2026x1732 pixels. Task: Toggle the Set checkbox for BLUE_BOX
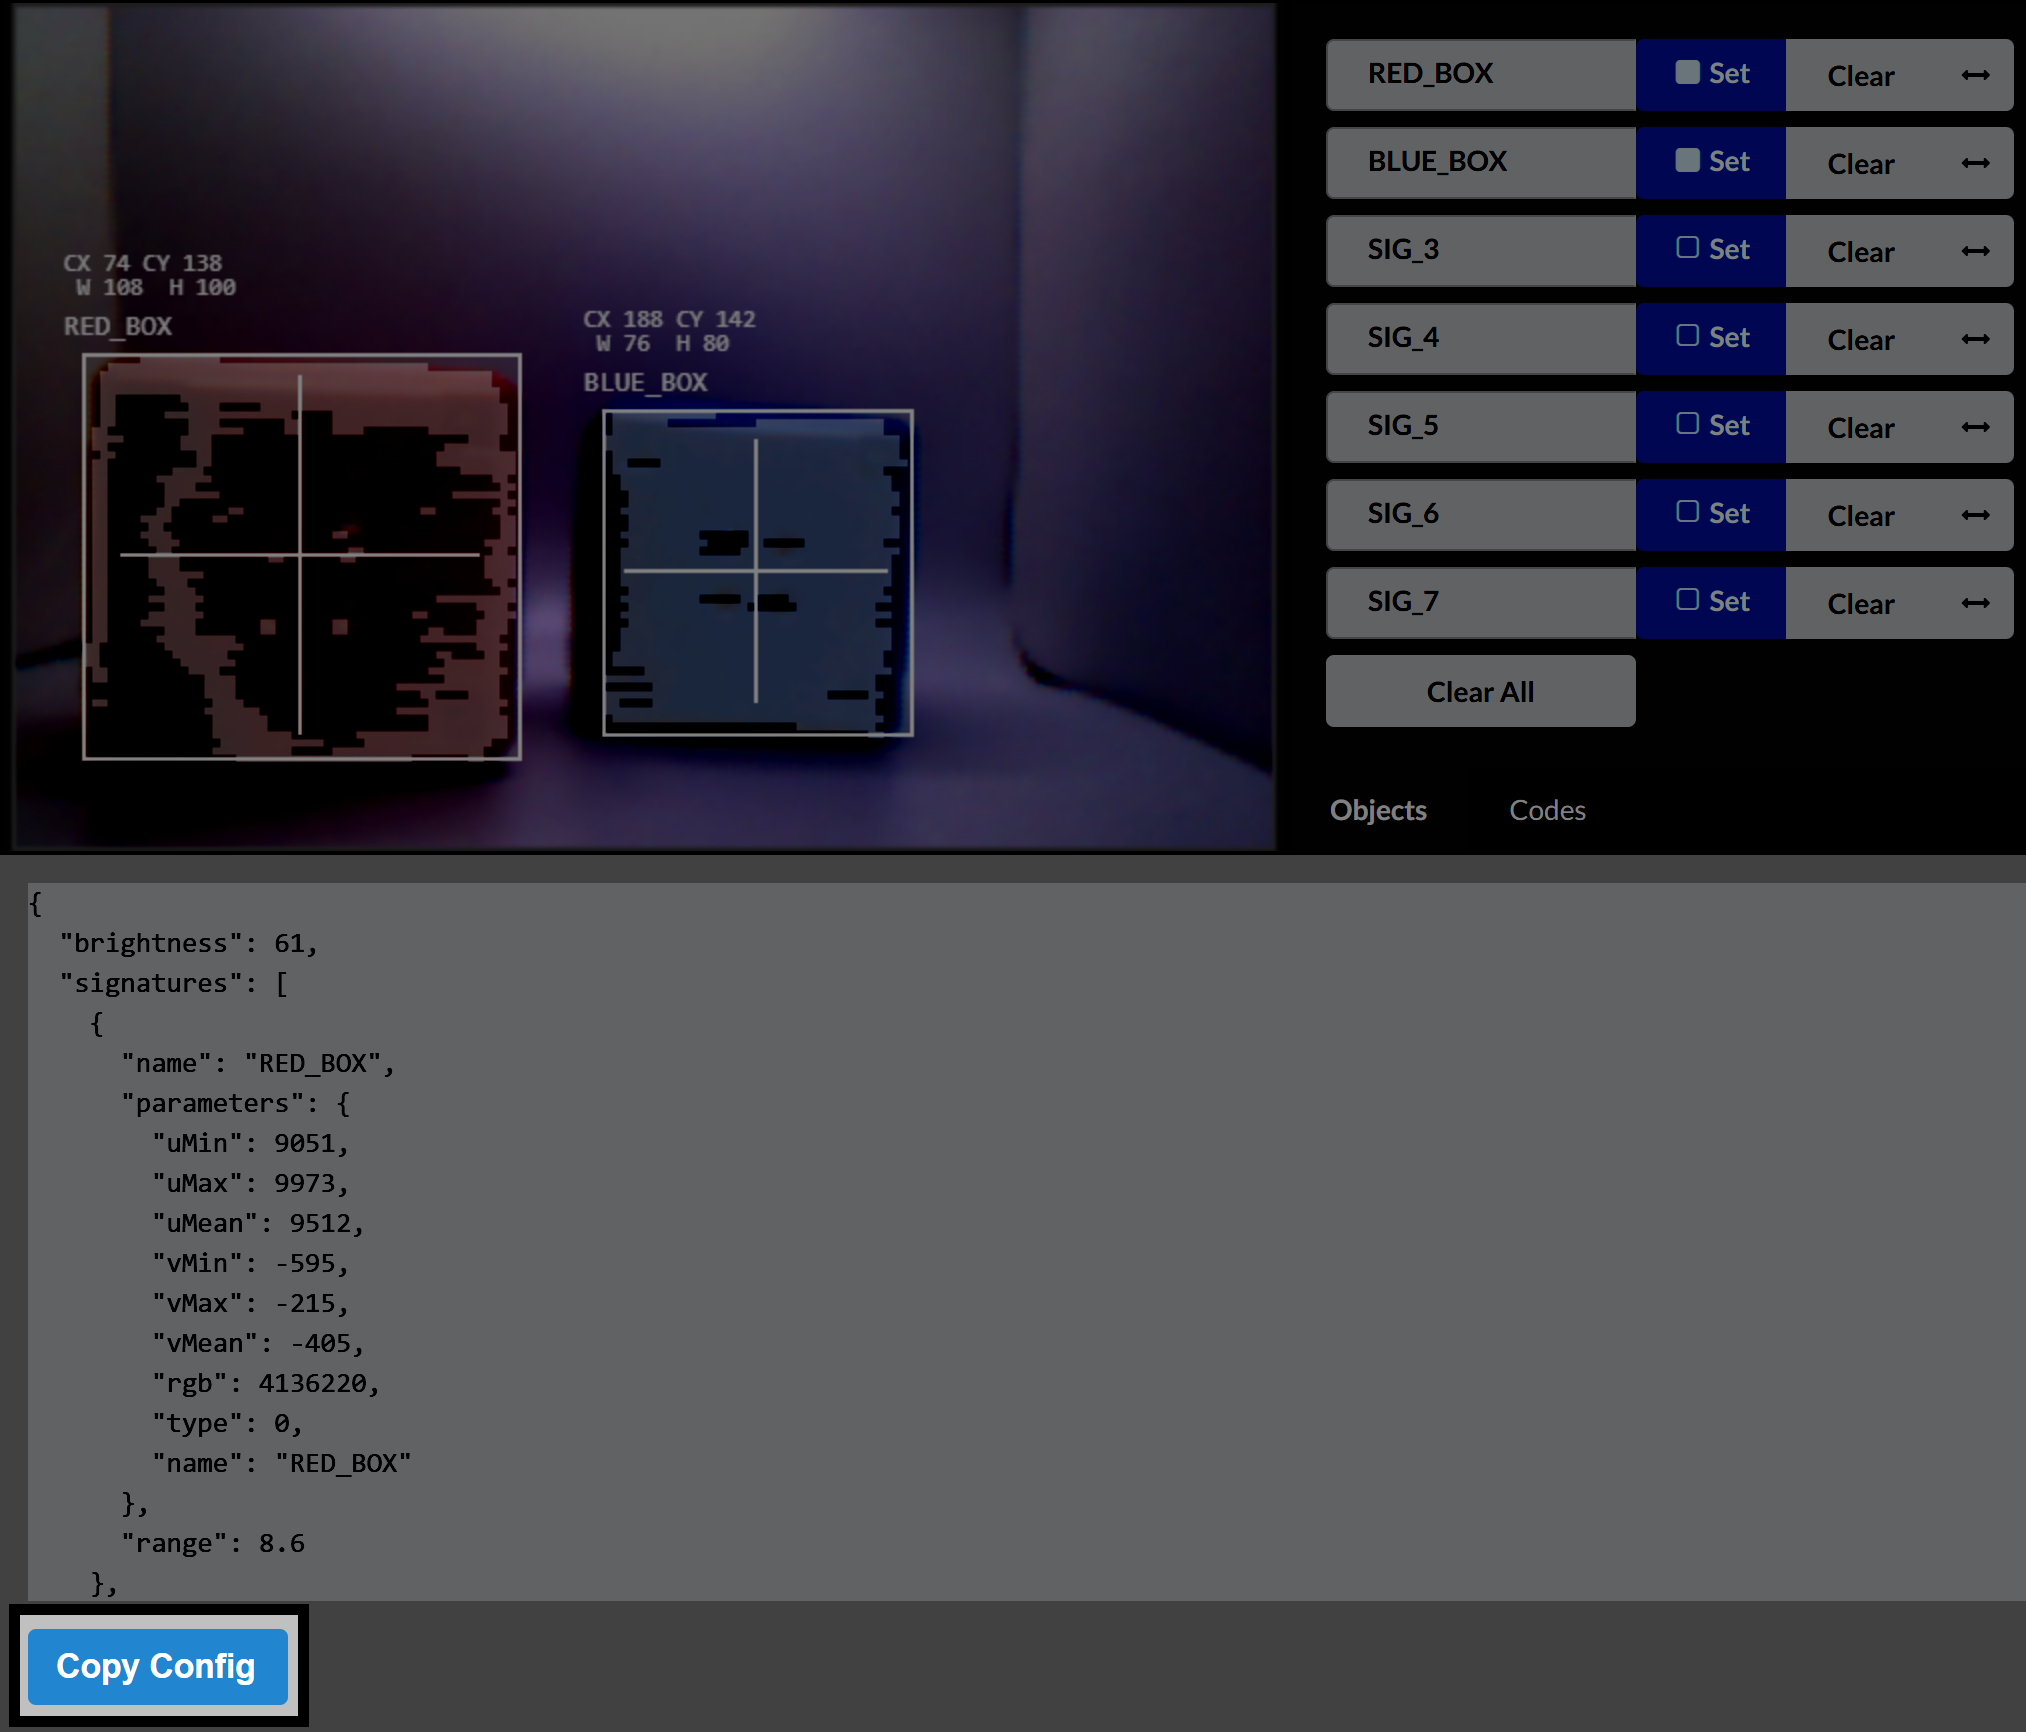tap(1689, 160)
